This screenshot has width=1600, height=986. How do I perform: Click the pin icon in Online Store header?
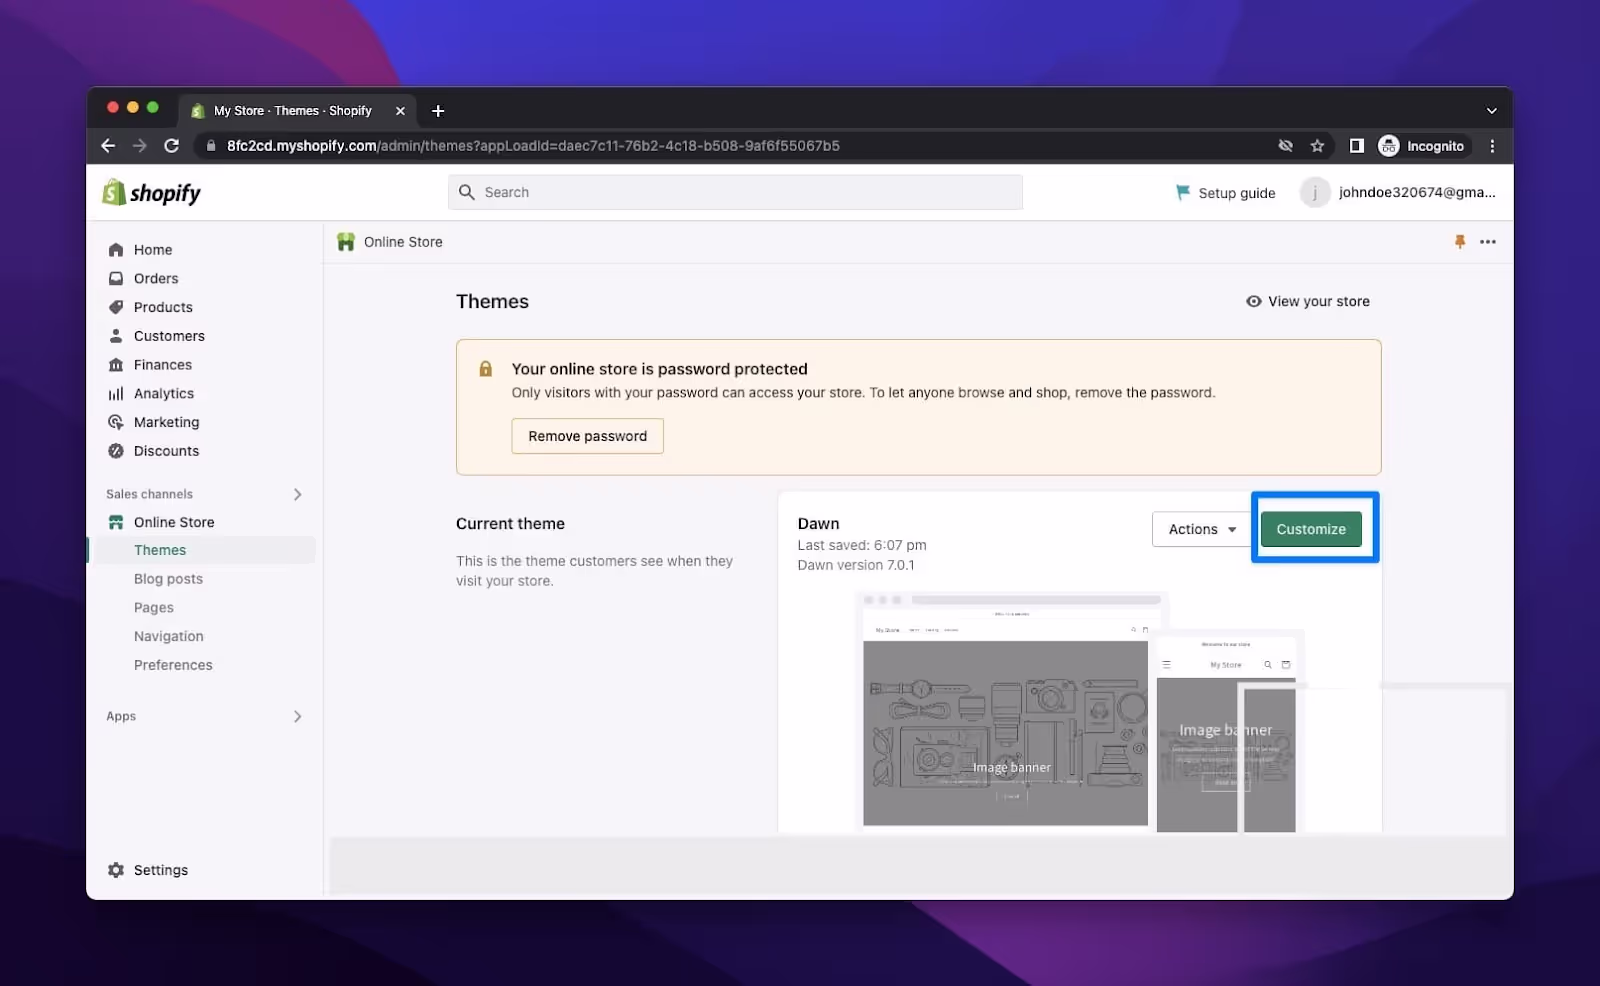point(1460,242)
